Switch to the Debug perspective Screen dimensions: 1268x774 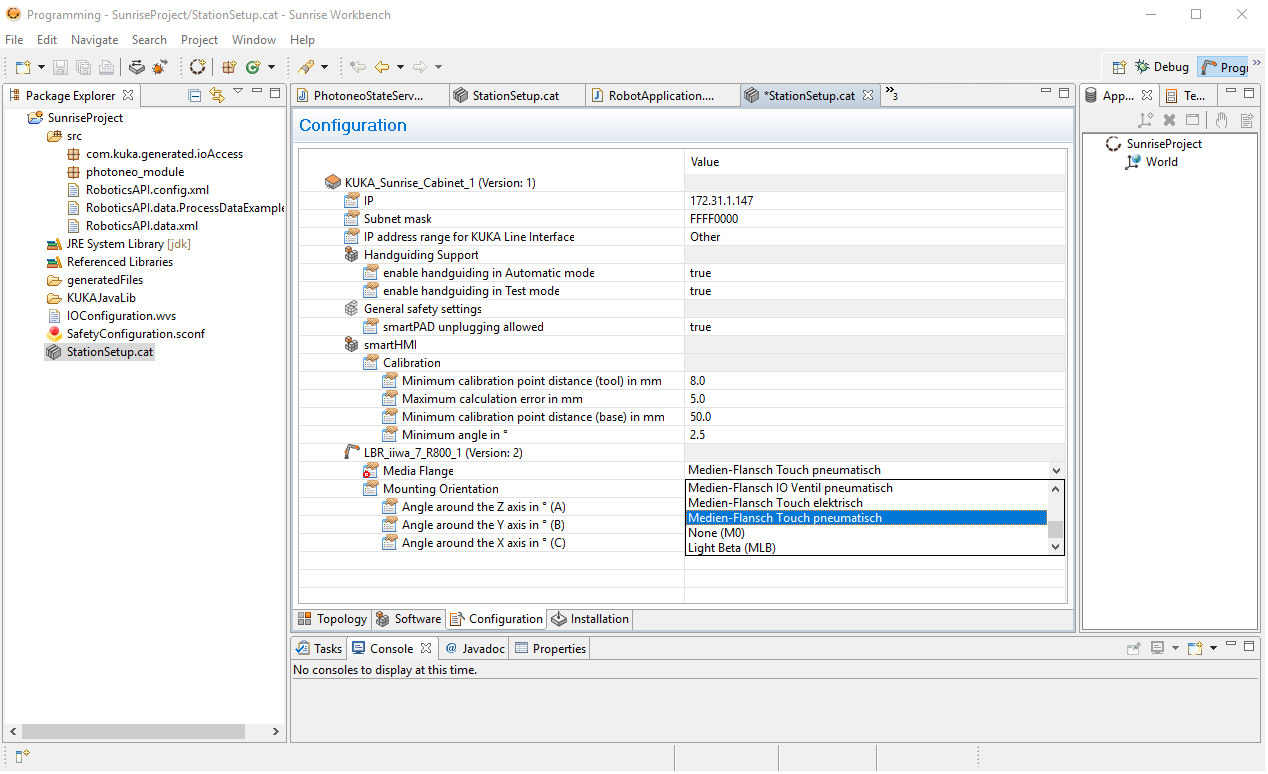(1161, 67)
